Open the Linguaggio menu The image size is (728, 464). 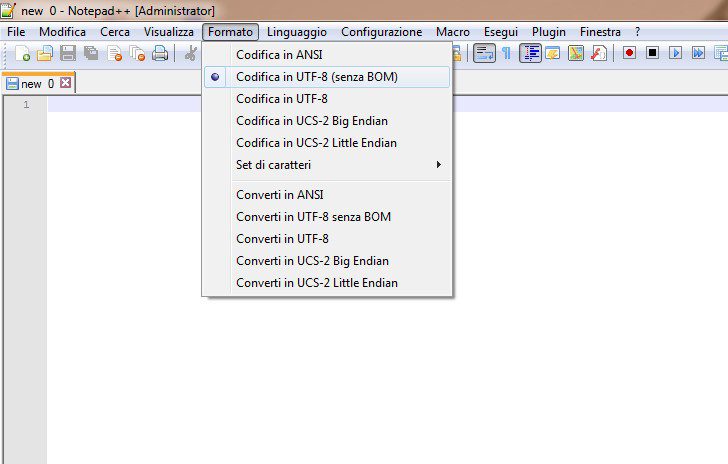(x=297, y=32)
